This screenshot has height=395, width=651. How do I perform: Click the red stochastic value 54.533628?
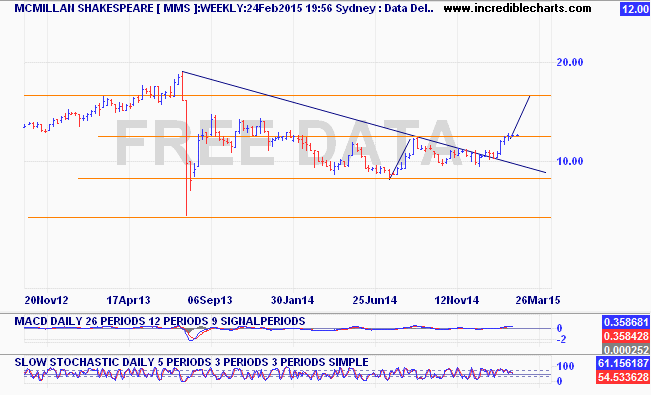click(x=623, y=377)
